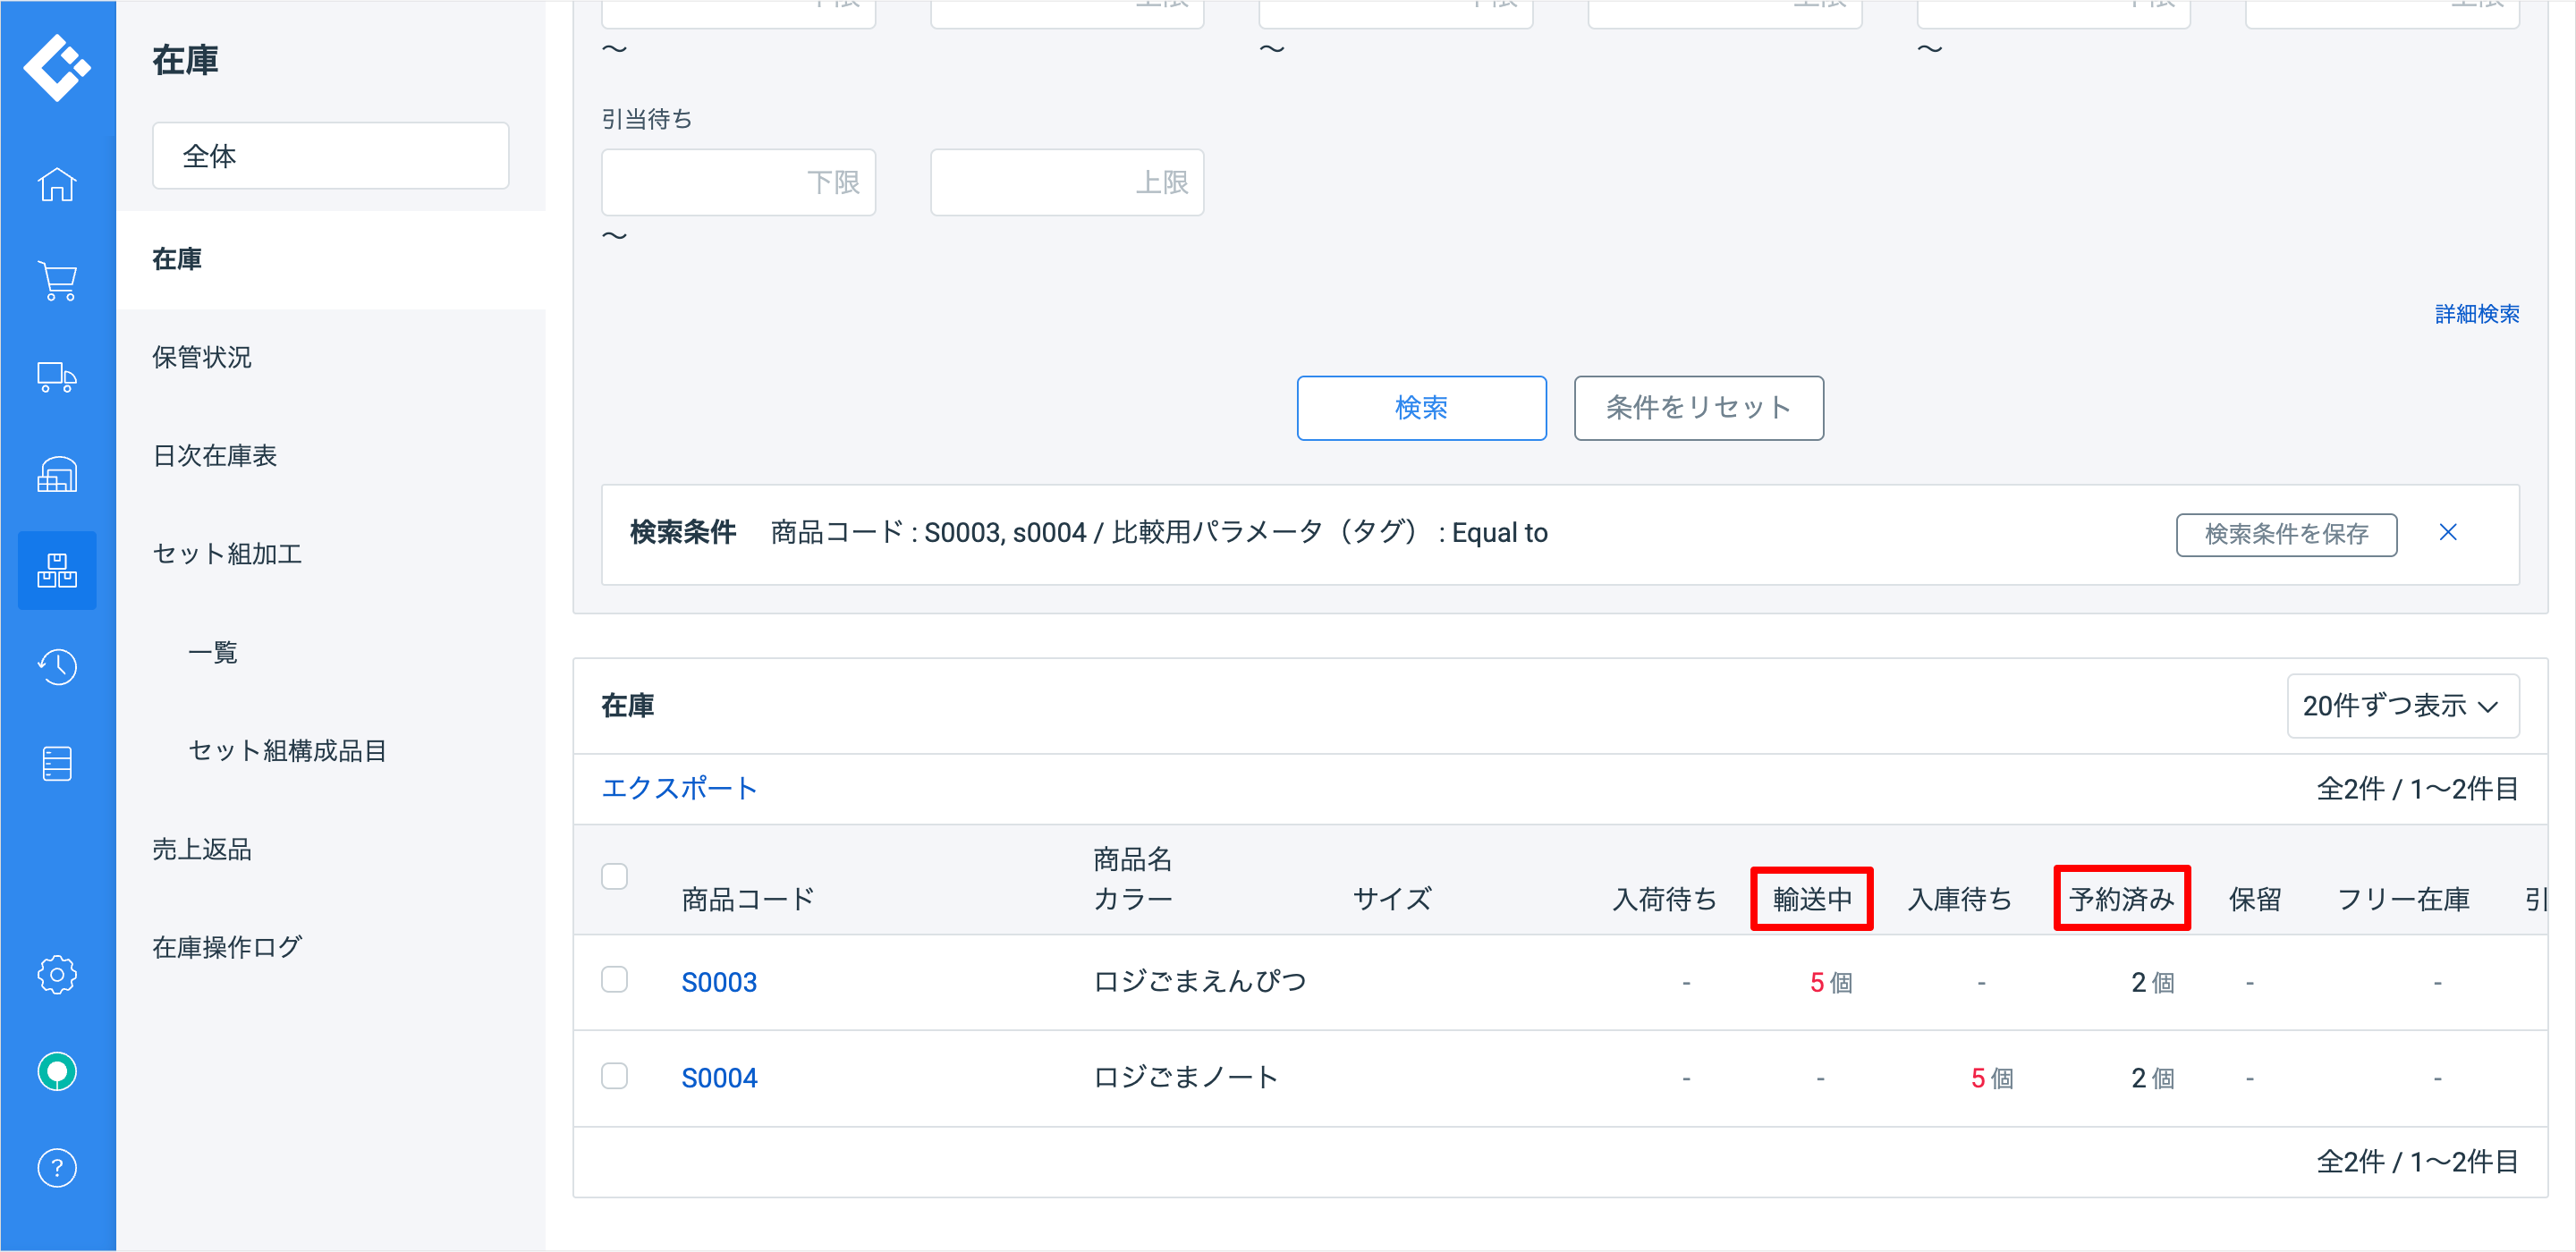Open the 全体 warehouse selector
The height and width of the screenshot is (1252, 2576).
pyautogui.click(x=331, y=156)
